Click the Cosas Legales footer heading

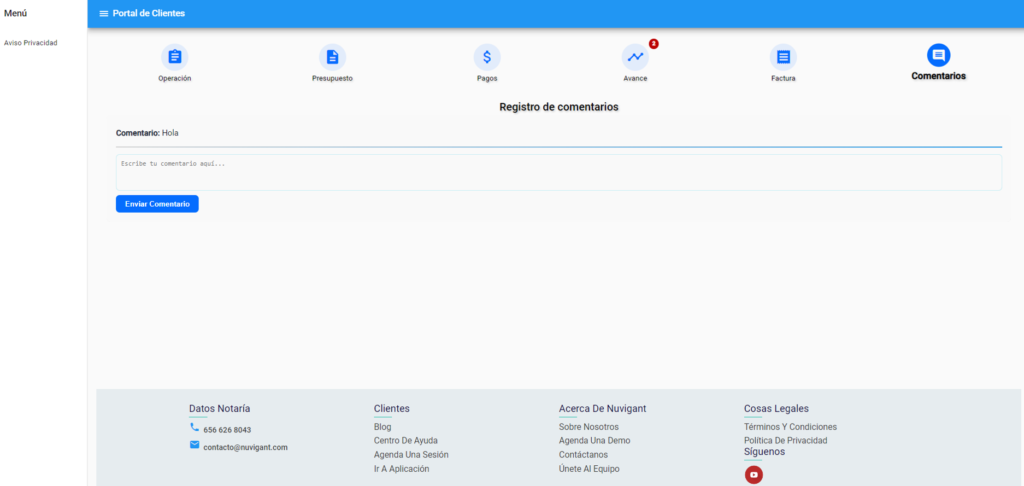click(776, 408)
